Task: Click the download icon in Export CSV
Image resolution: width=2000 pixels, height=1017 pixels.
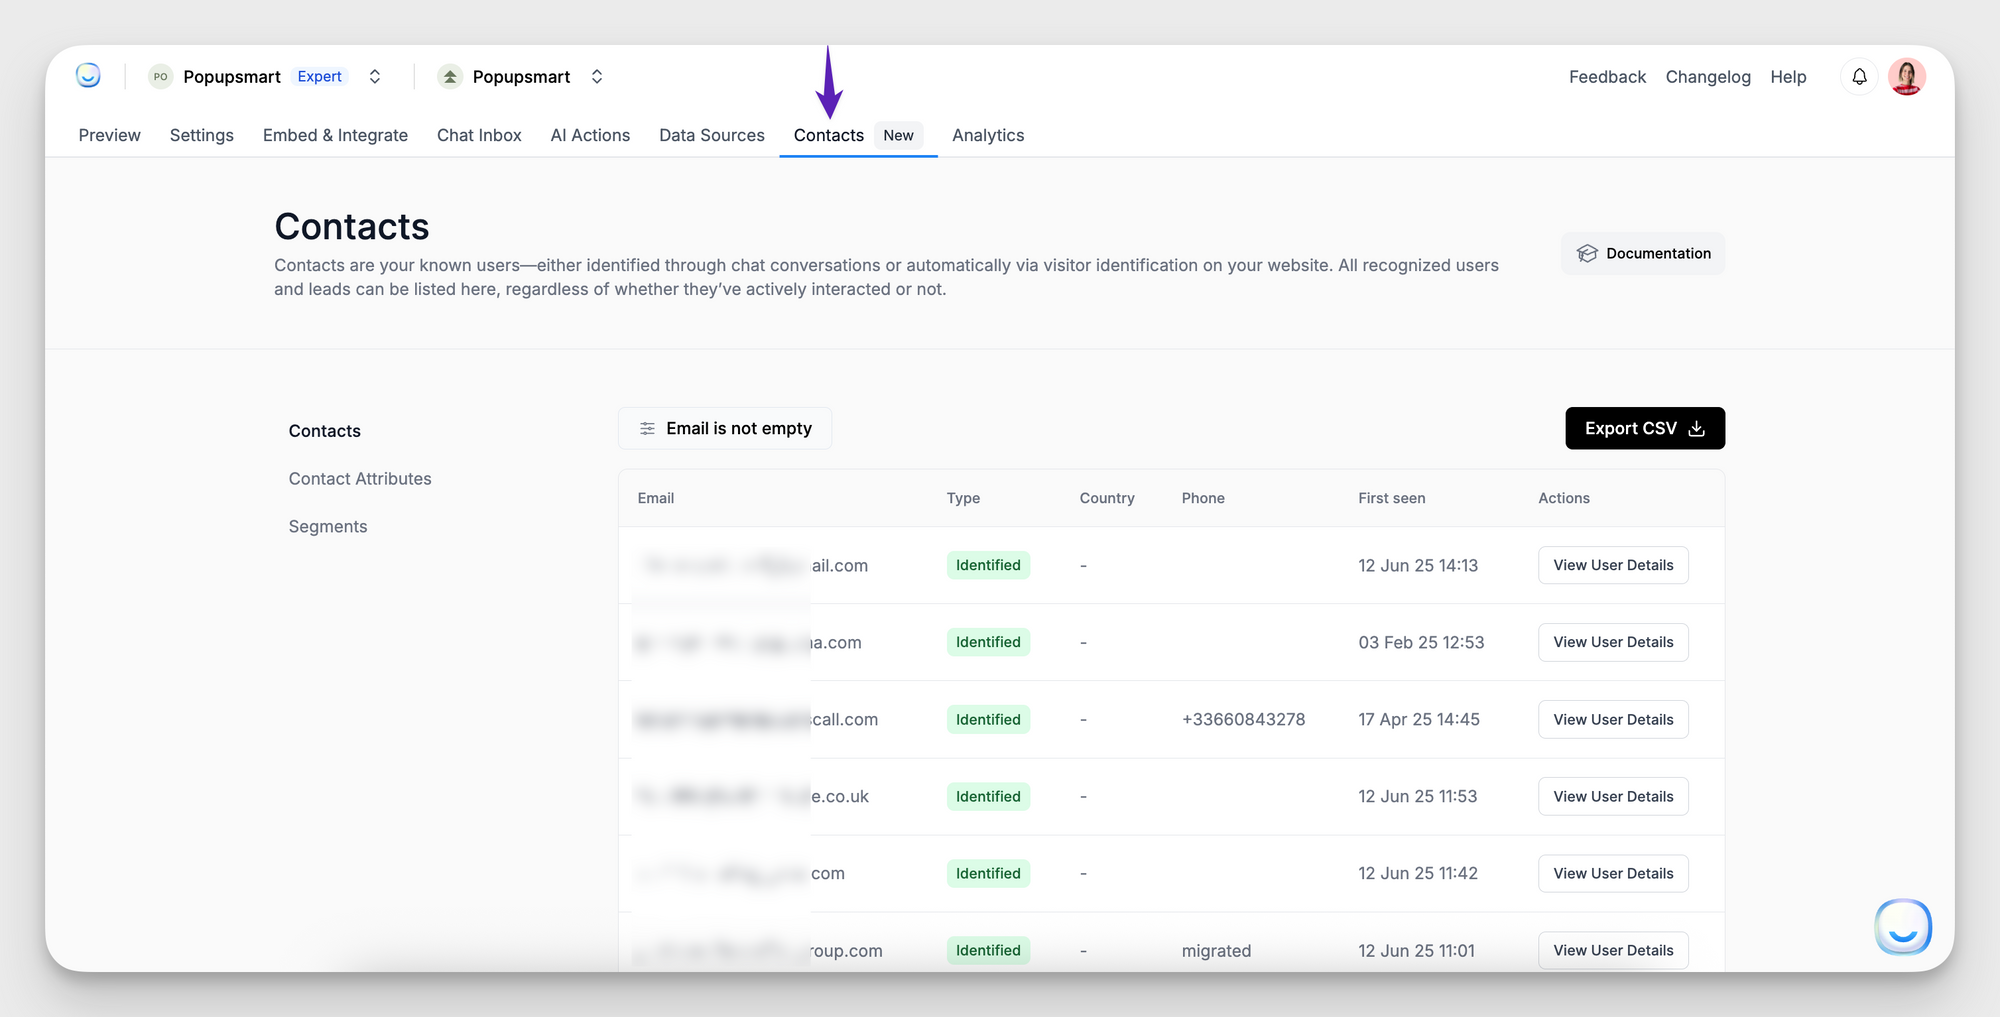Action: pyautogui.click(x=1696, y=428)
